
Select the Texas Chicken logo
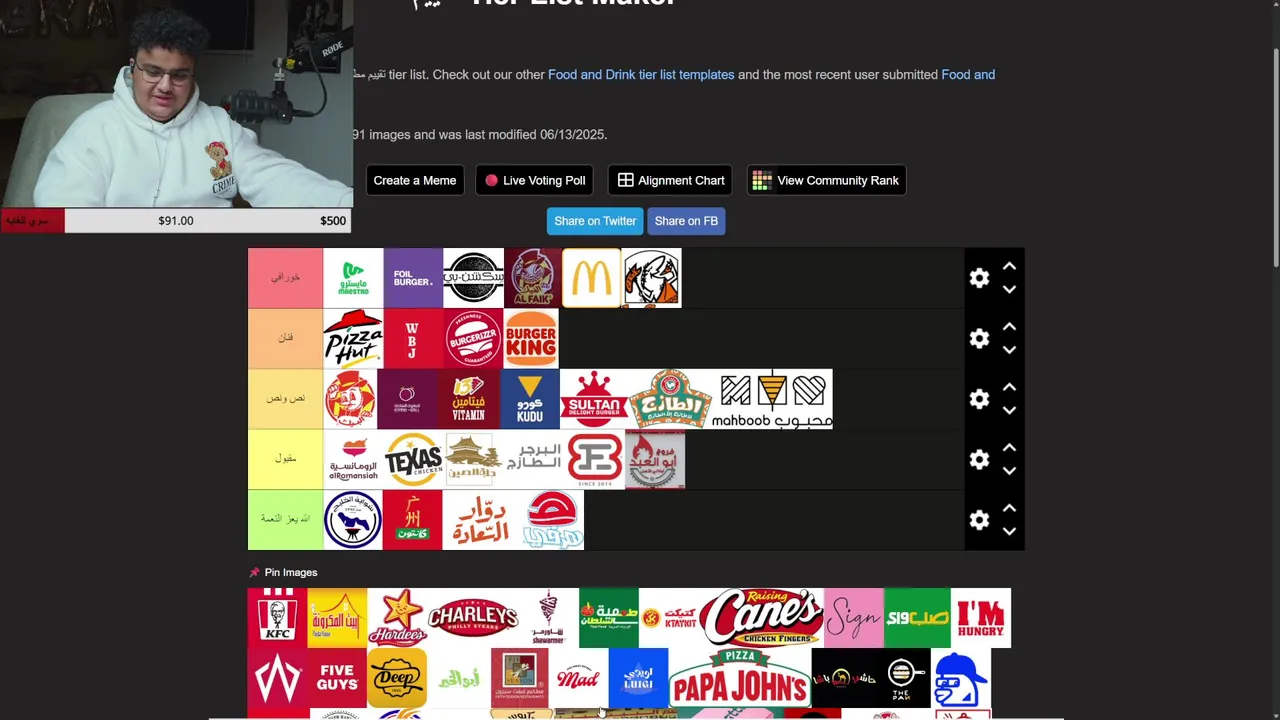pyautogui.click(x=413, y=459)
